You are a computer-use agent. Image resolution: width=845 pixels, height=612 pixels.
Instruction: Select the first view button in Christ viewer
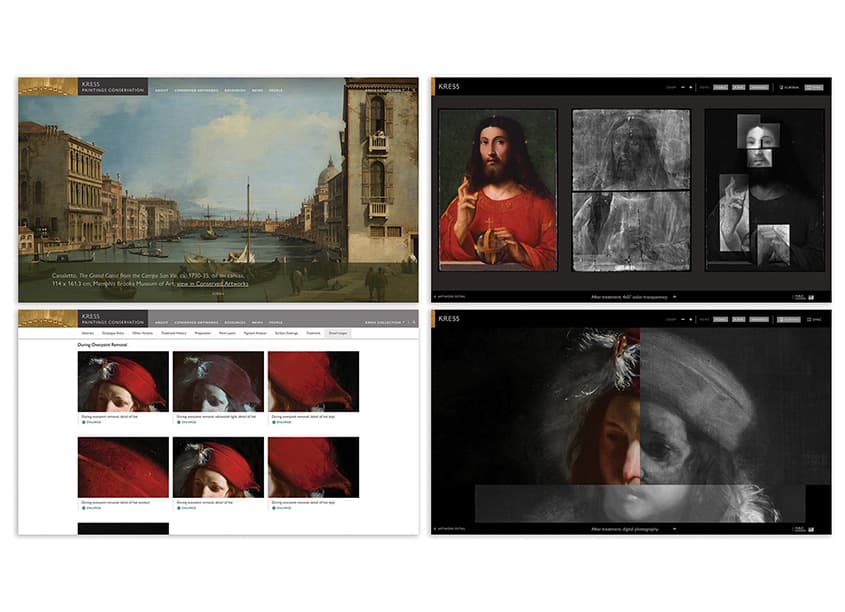pos(721,87)
